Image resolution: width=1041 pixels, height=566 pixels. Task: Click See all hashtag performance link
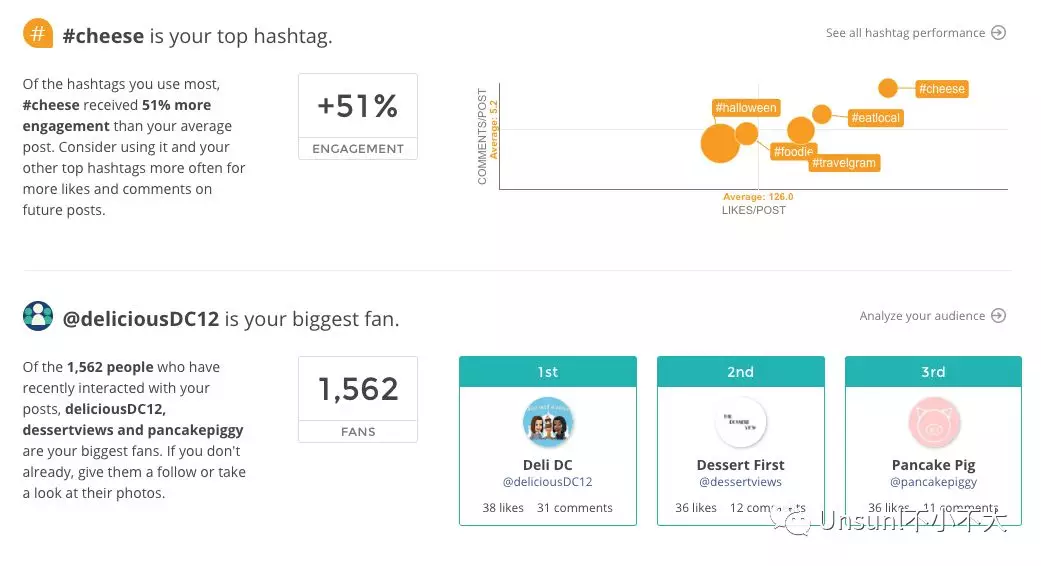point(905,33)
